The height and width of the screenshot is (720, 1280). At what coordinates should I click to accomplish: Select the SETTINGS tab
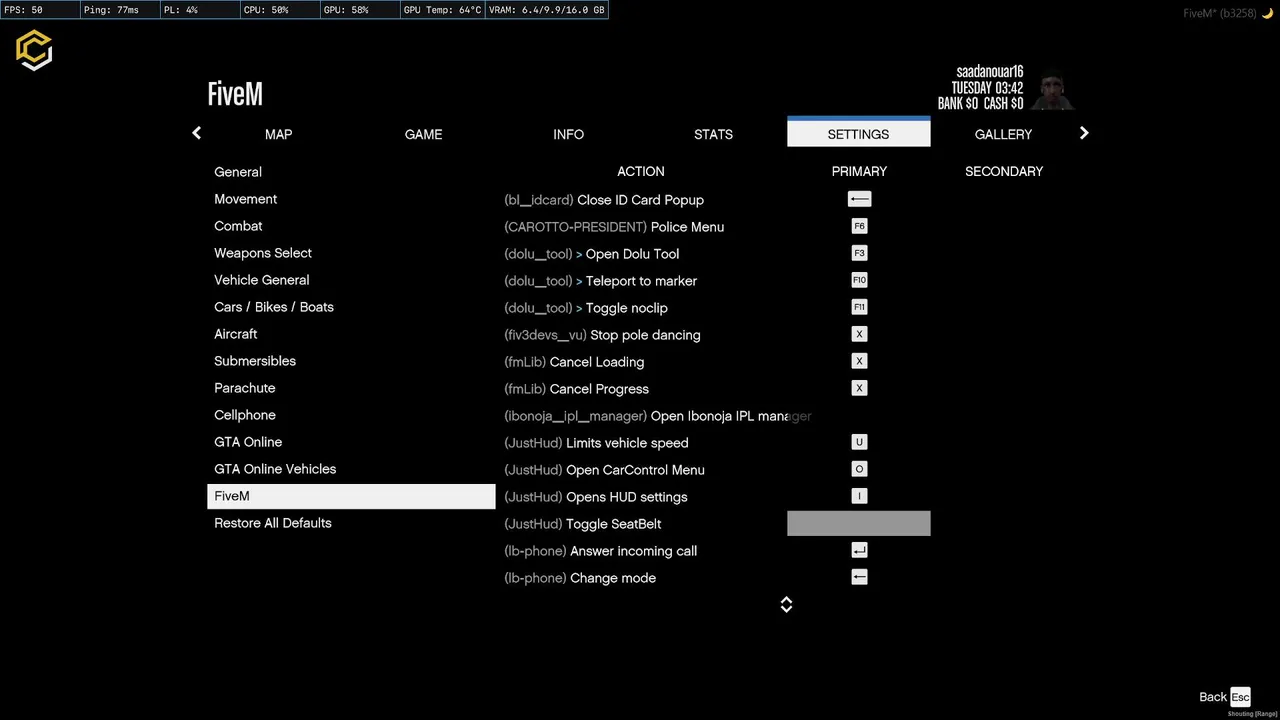858,132
